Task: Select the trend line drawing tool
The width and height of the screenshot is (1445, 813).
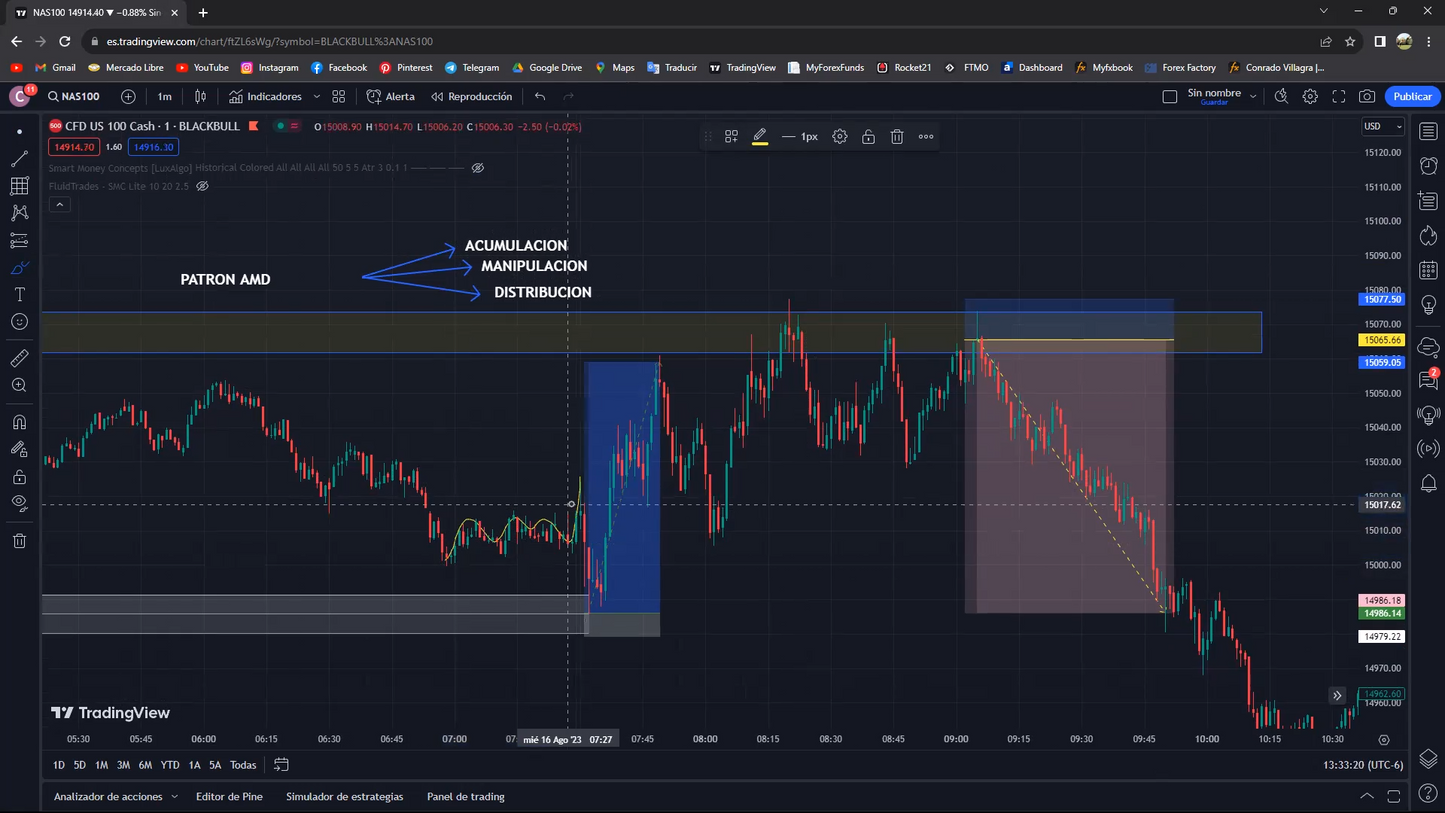Action: 19,159
